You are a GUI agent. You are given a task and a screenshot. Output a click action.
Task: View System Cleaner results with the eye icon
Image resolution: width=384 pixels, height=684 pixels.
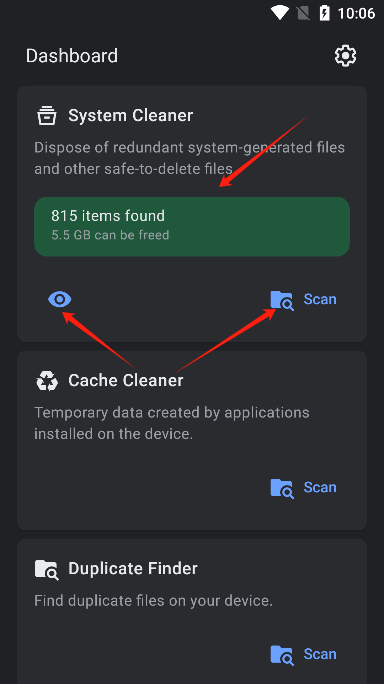[x=60, y=299]
